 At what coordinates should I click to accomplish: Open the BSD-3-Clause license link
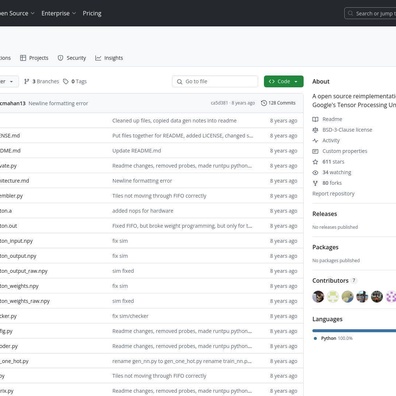(347, 130)
